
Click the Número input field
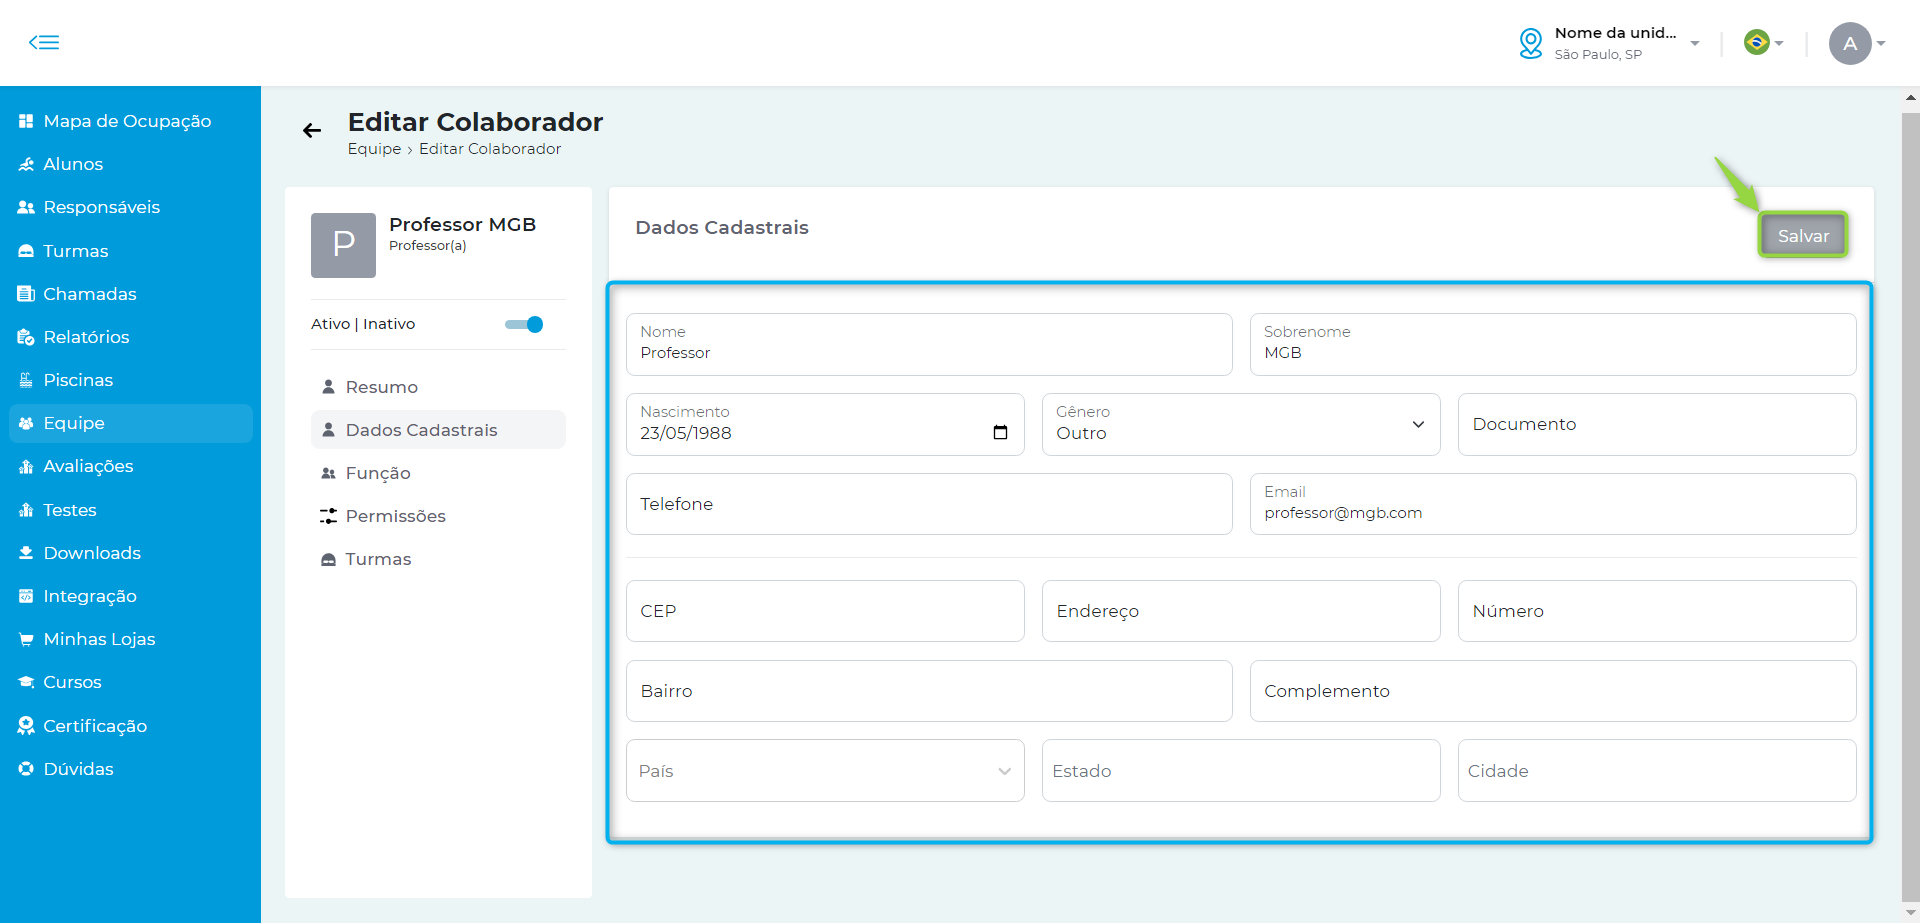coord(1657,611)
